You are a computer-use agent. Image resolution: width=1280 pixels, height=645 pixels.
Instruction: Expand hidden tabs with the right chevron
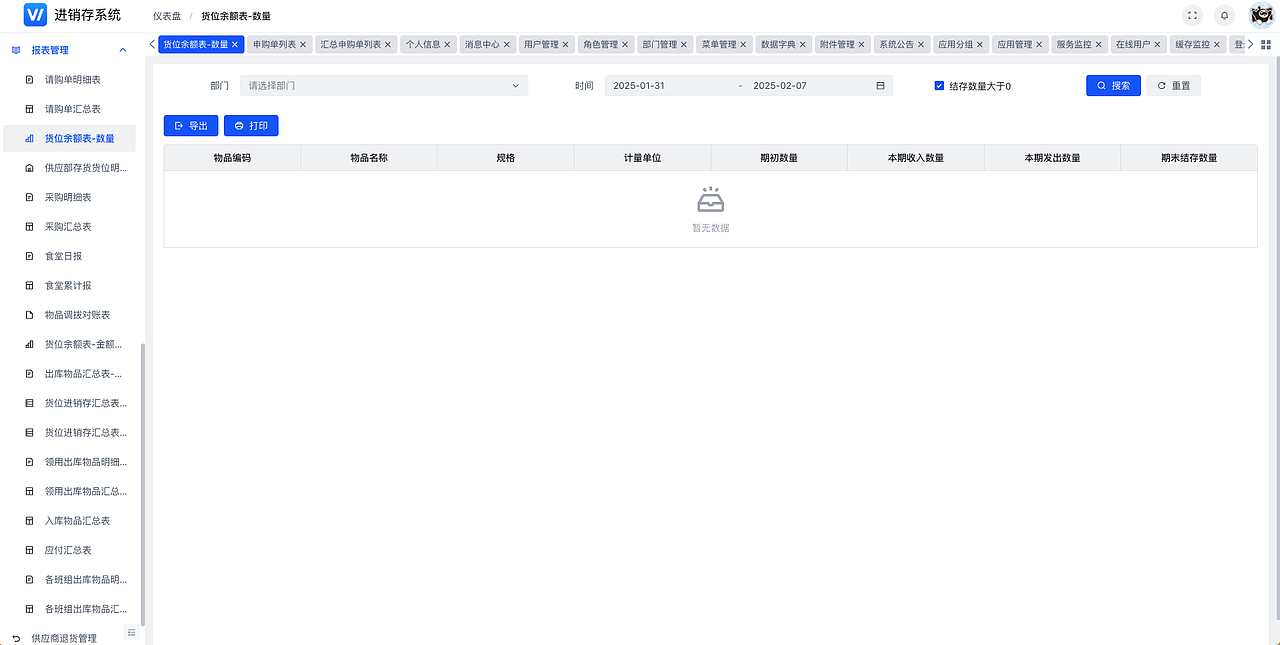click(x=1249, y=44)
